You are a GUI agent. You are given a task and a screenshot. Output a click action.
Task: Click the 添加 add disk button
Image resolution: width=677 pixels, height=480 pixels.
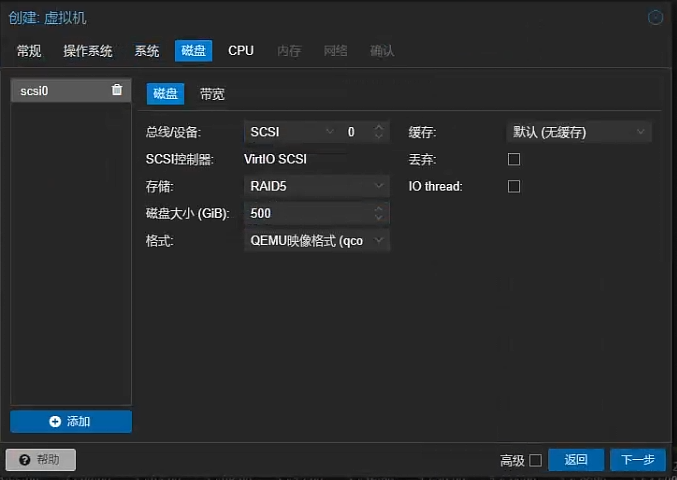point(71,421)
